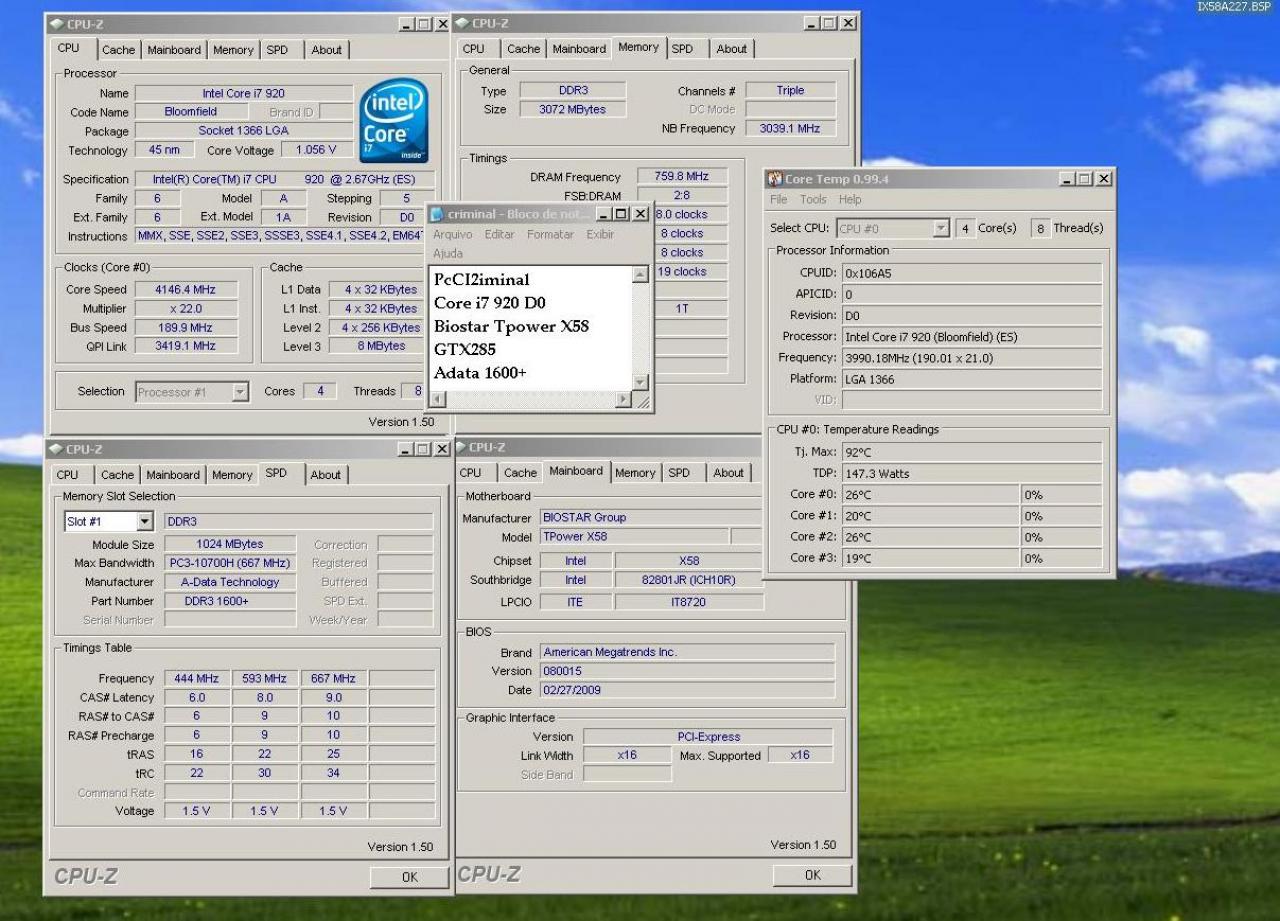Click the NB Frequency 3039.1 MHz value
The height and width of the screenshot is (921, 1280).
point(789,128)
